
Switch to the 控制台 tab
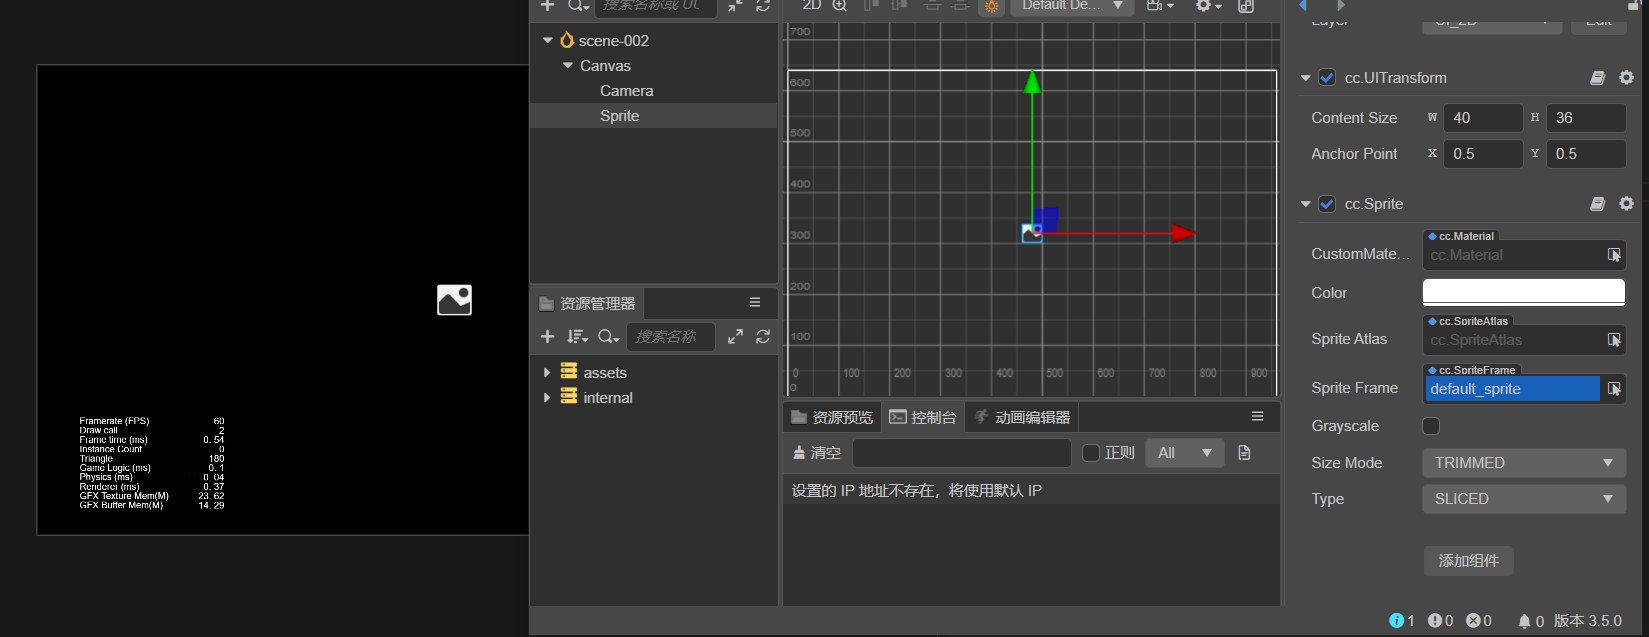pos(923,417)
